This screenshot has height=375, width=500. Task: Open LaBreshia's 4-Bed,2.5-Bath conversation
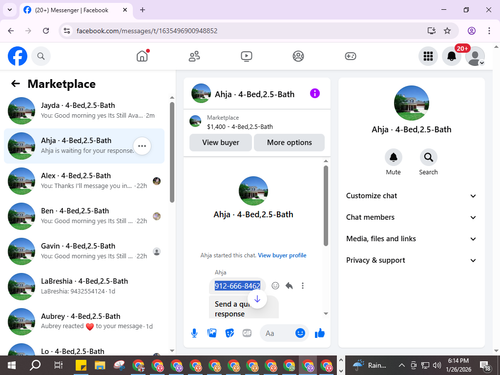point(84,287)
